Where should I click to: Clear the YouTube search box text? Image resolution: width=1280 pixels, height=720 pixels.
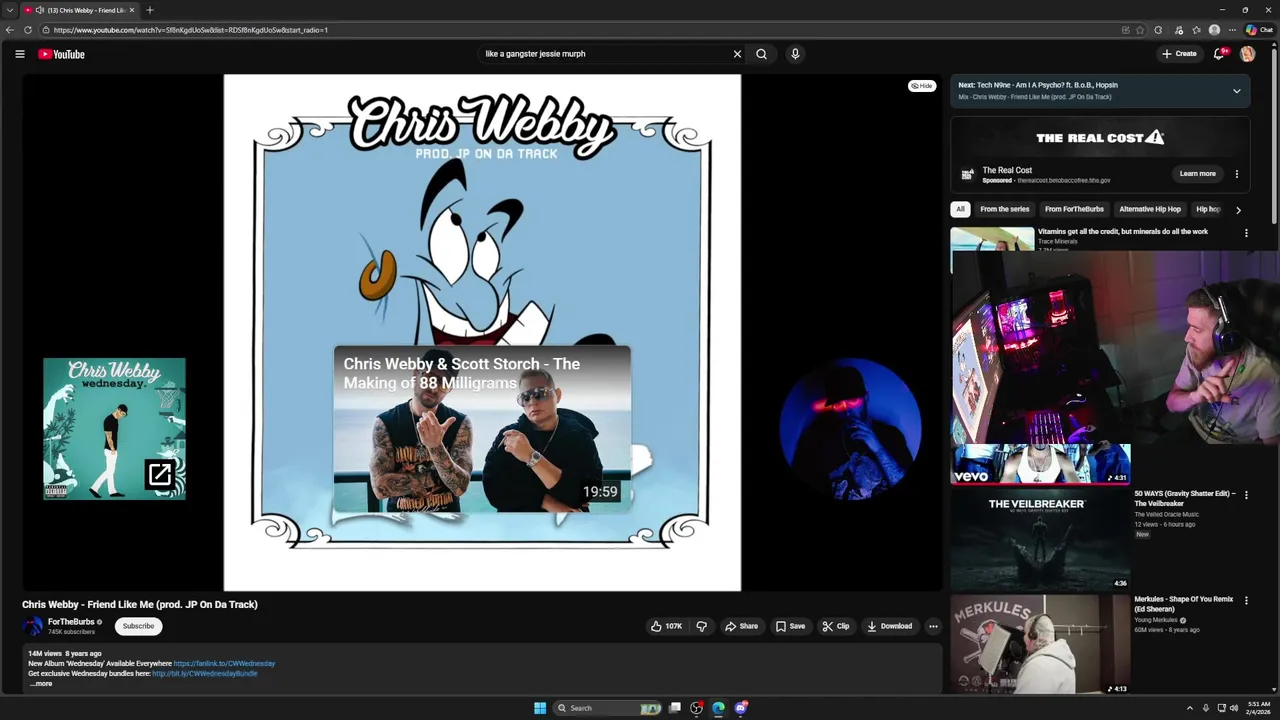[x=737, y=54]
